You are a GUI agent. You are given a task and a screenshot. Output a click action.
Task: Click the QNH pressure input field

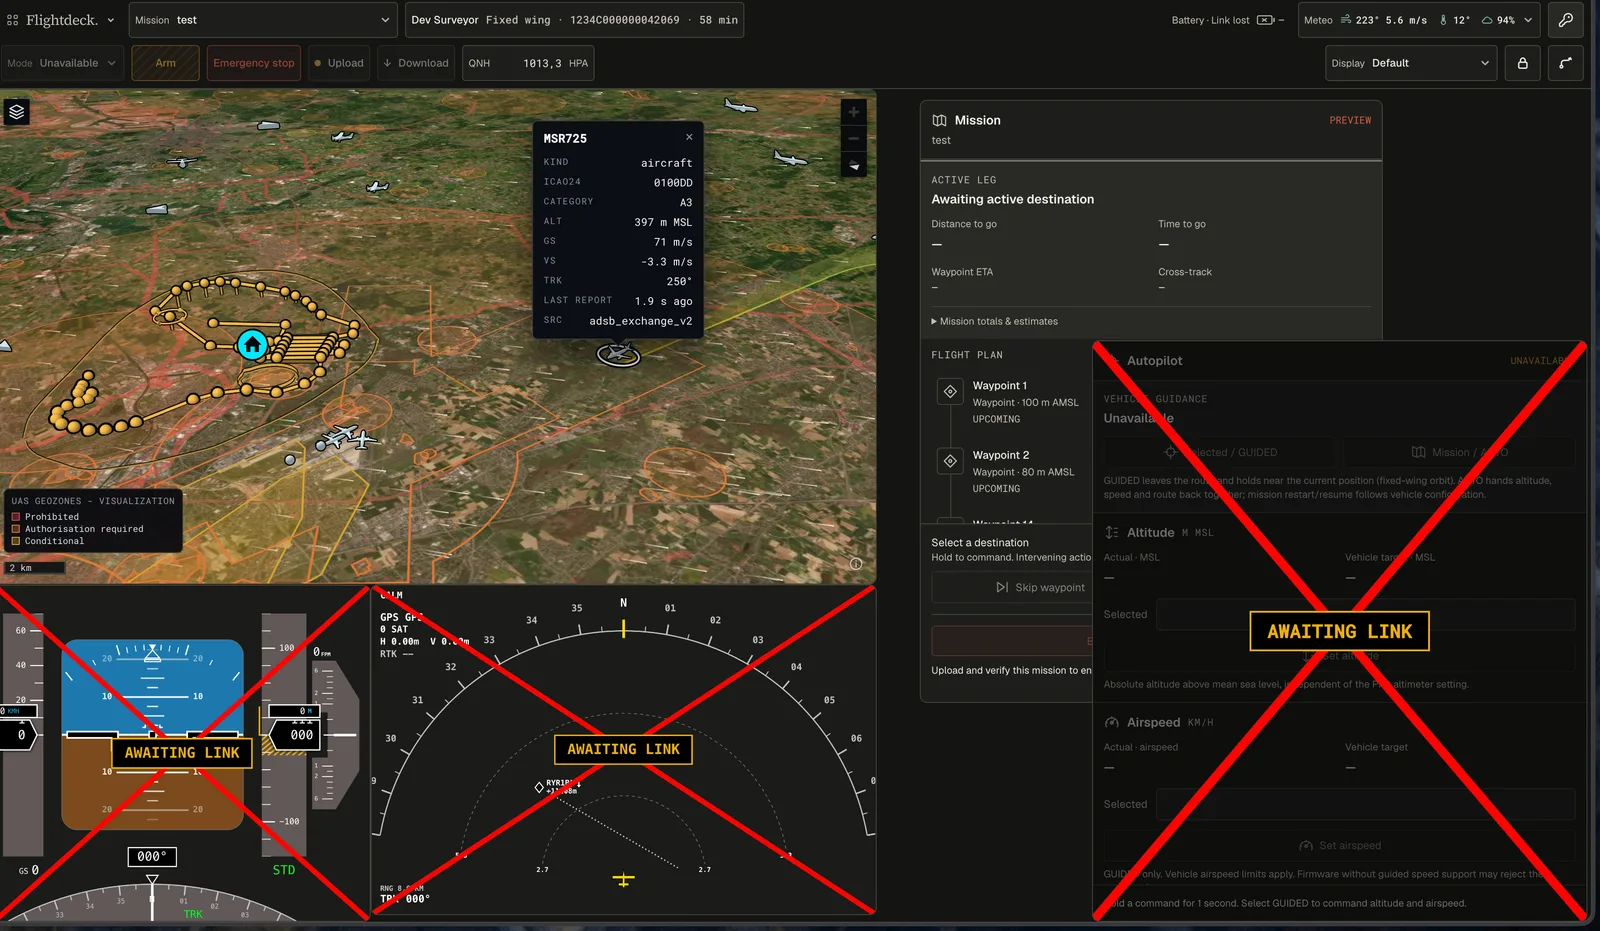(529, 63)
